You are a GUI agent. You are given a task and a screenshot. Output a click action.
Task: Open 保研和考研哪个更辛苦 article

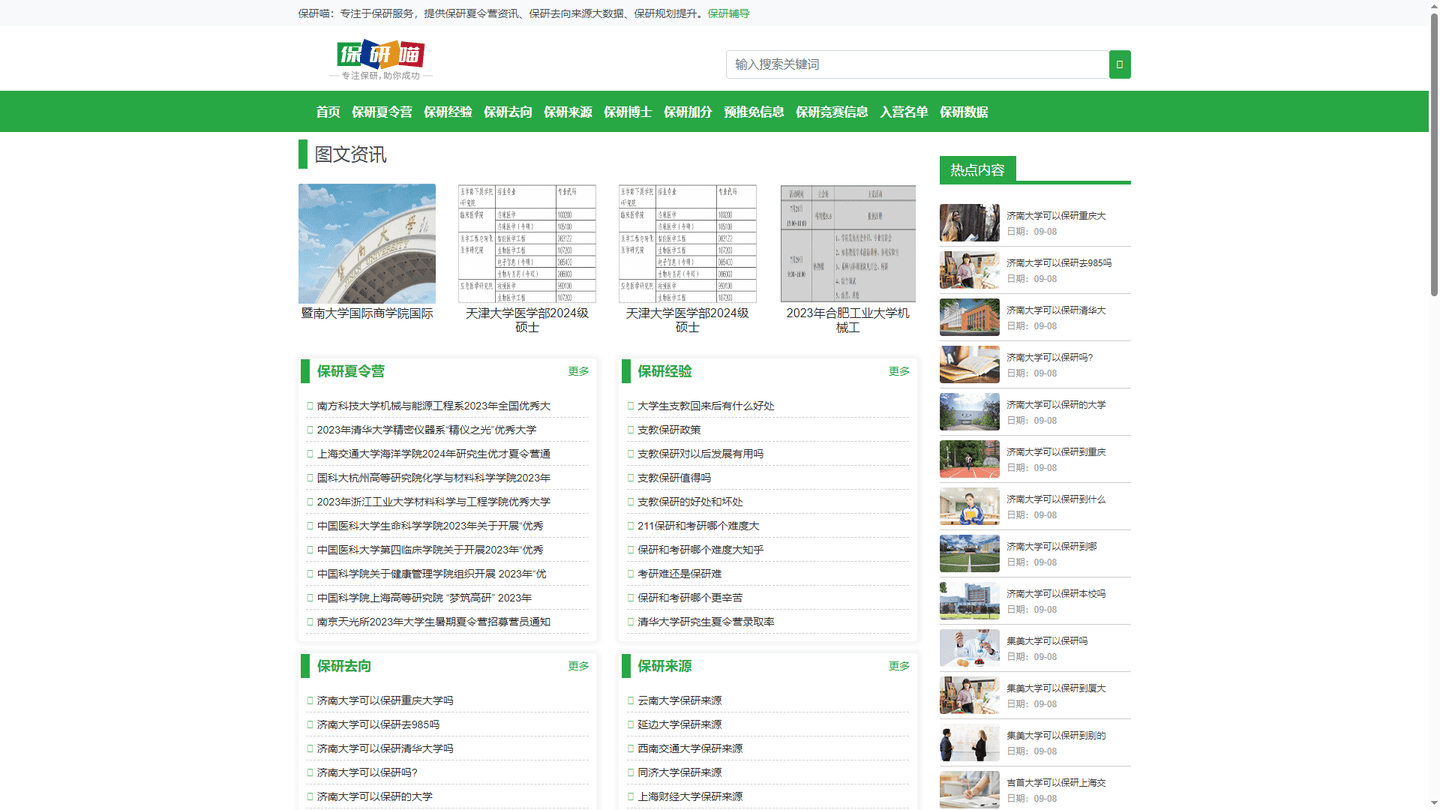point(690,598)
